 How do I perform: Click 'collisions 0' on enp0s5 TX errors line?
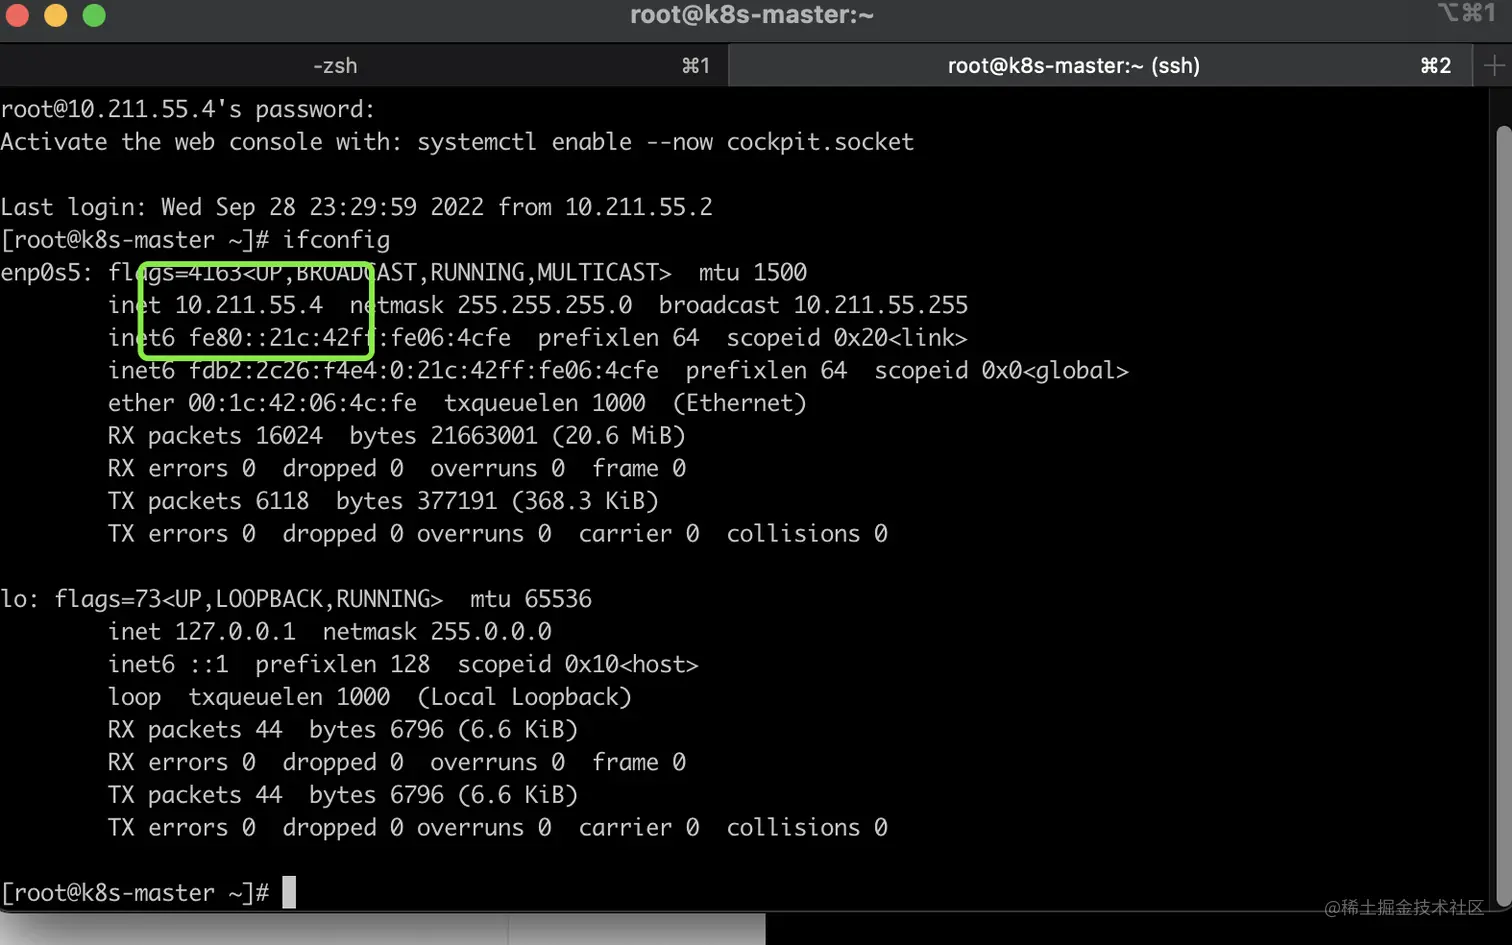coord(807,534)
